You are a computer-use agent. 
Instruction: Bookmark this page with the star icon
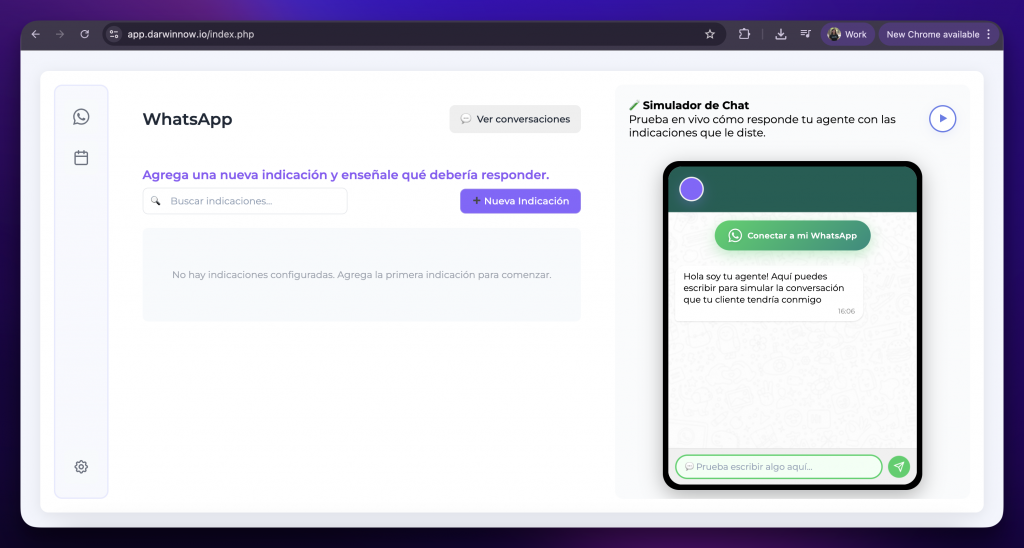[x=710, y=34]
